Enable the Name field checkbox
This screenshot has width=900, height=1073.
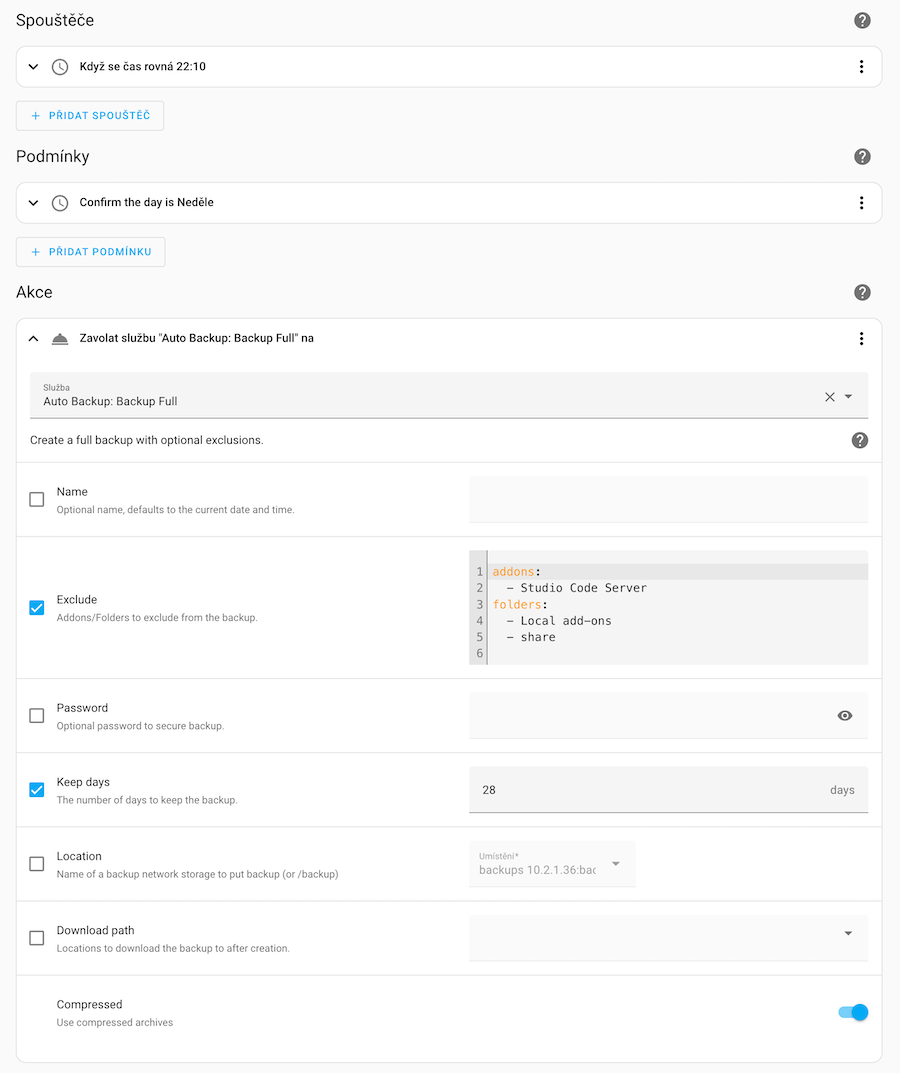point(36,499)
